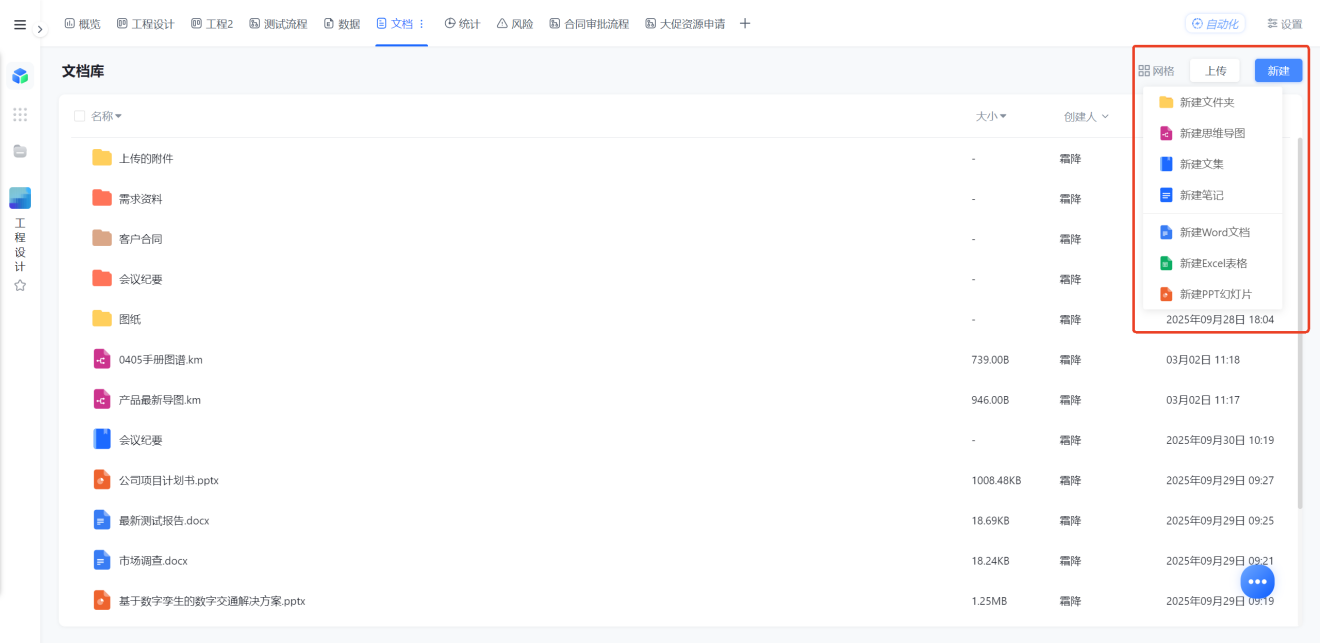Click the 图纸 folder icon
Viewport: 1320px width, 643px height.
pos(102,318)
